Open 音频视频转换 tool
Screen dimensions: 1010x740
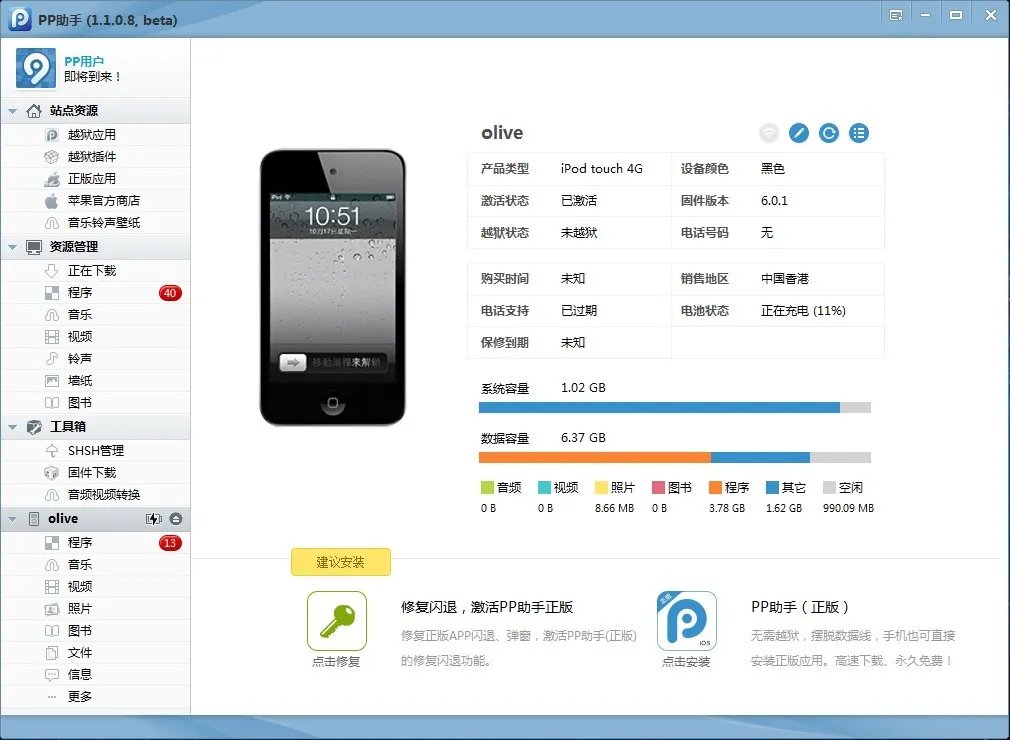click(95, 494)
